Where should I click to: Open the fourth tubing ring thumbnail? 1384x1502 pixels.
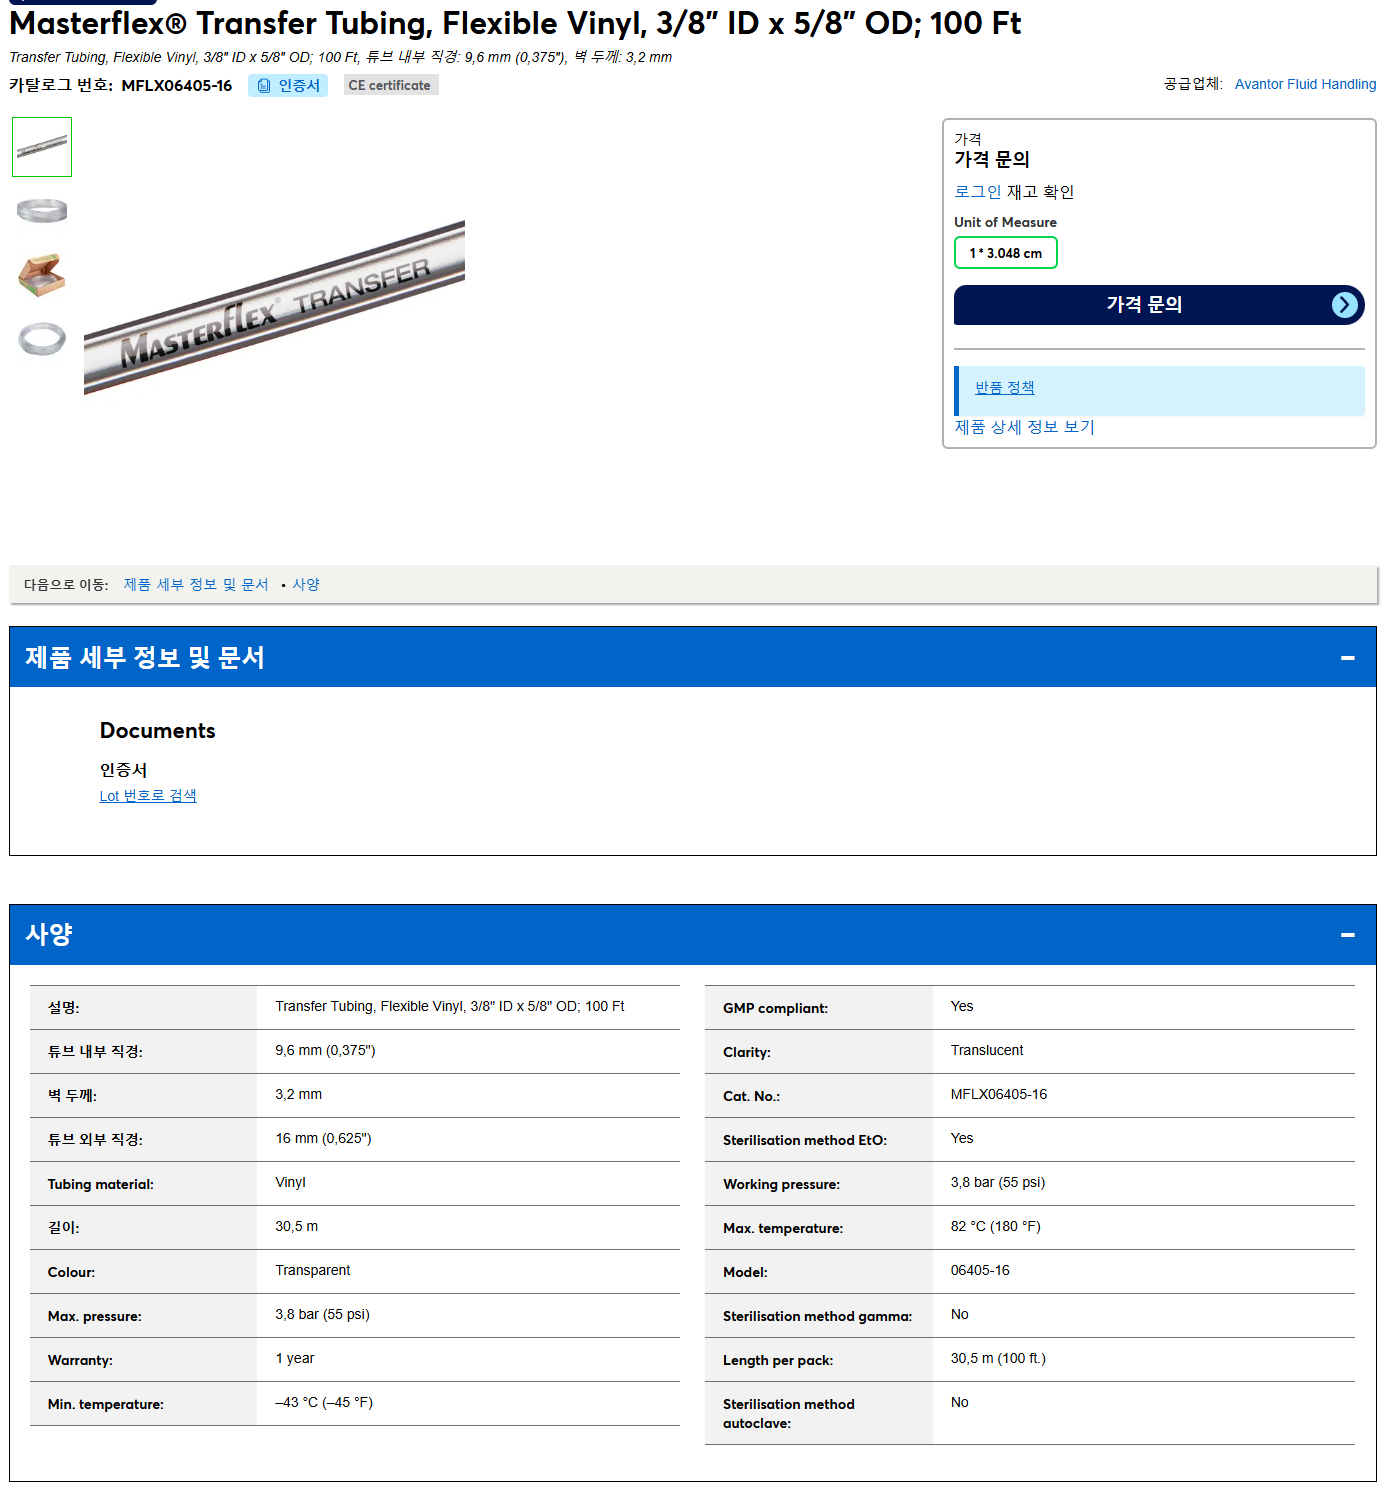click(x=42, y=338)
